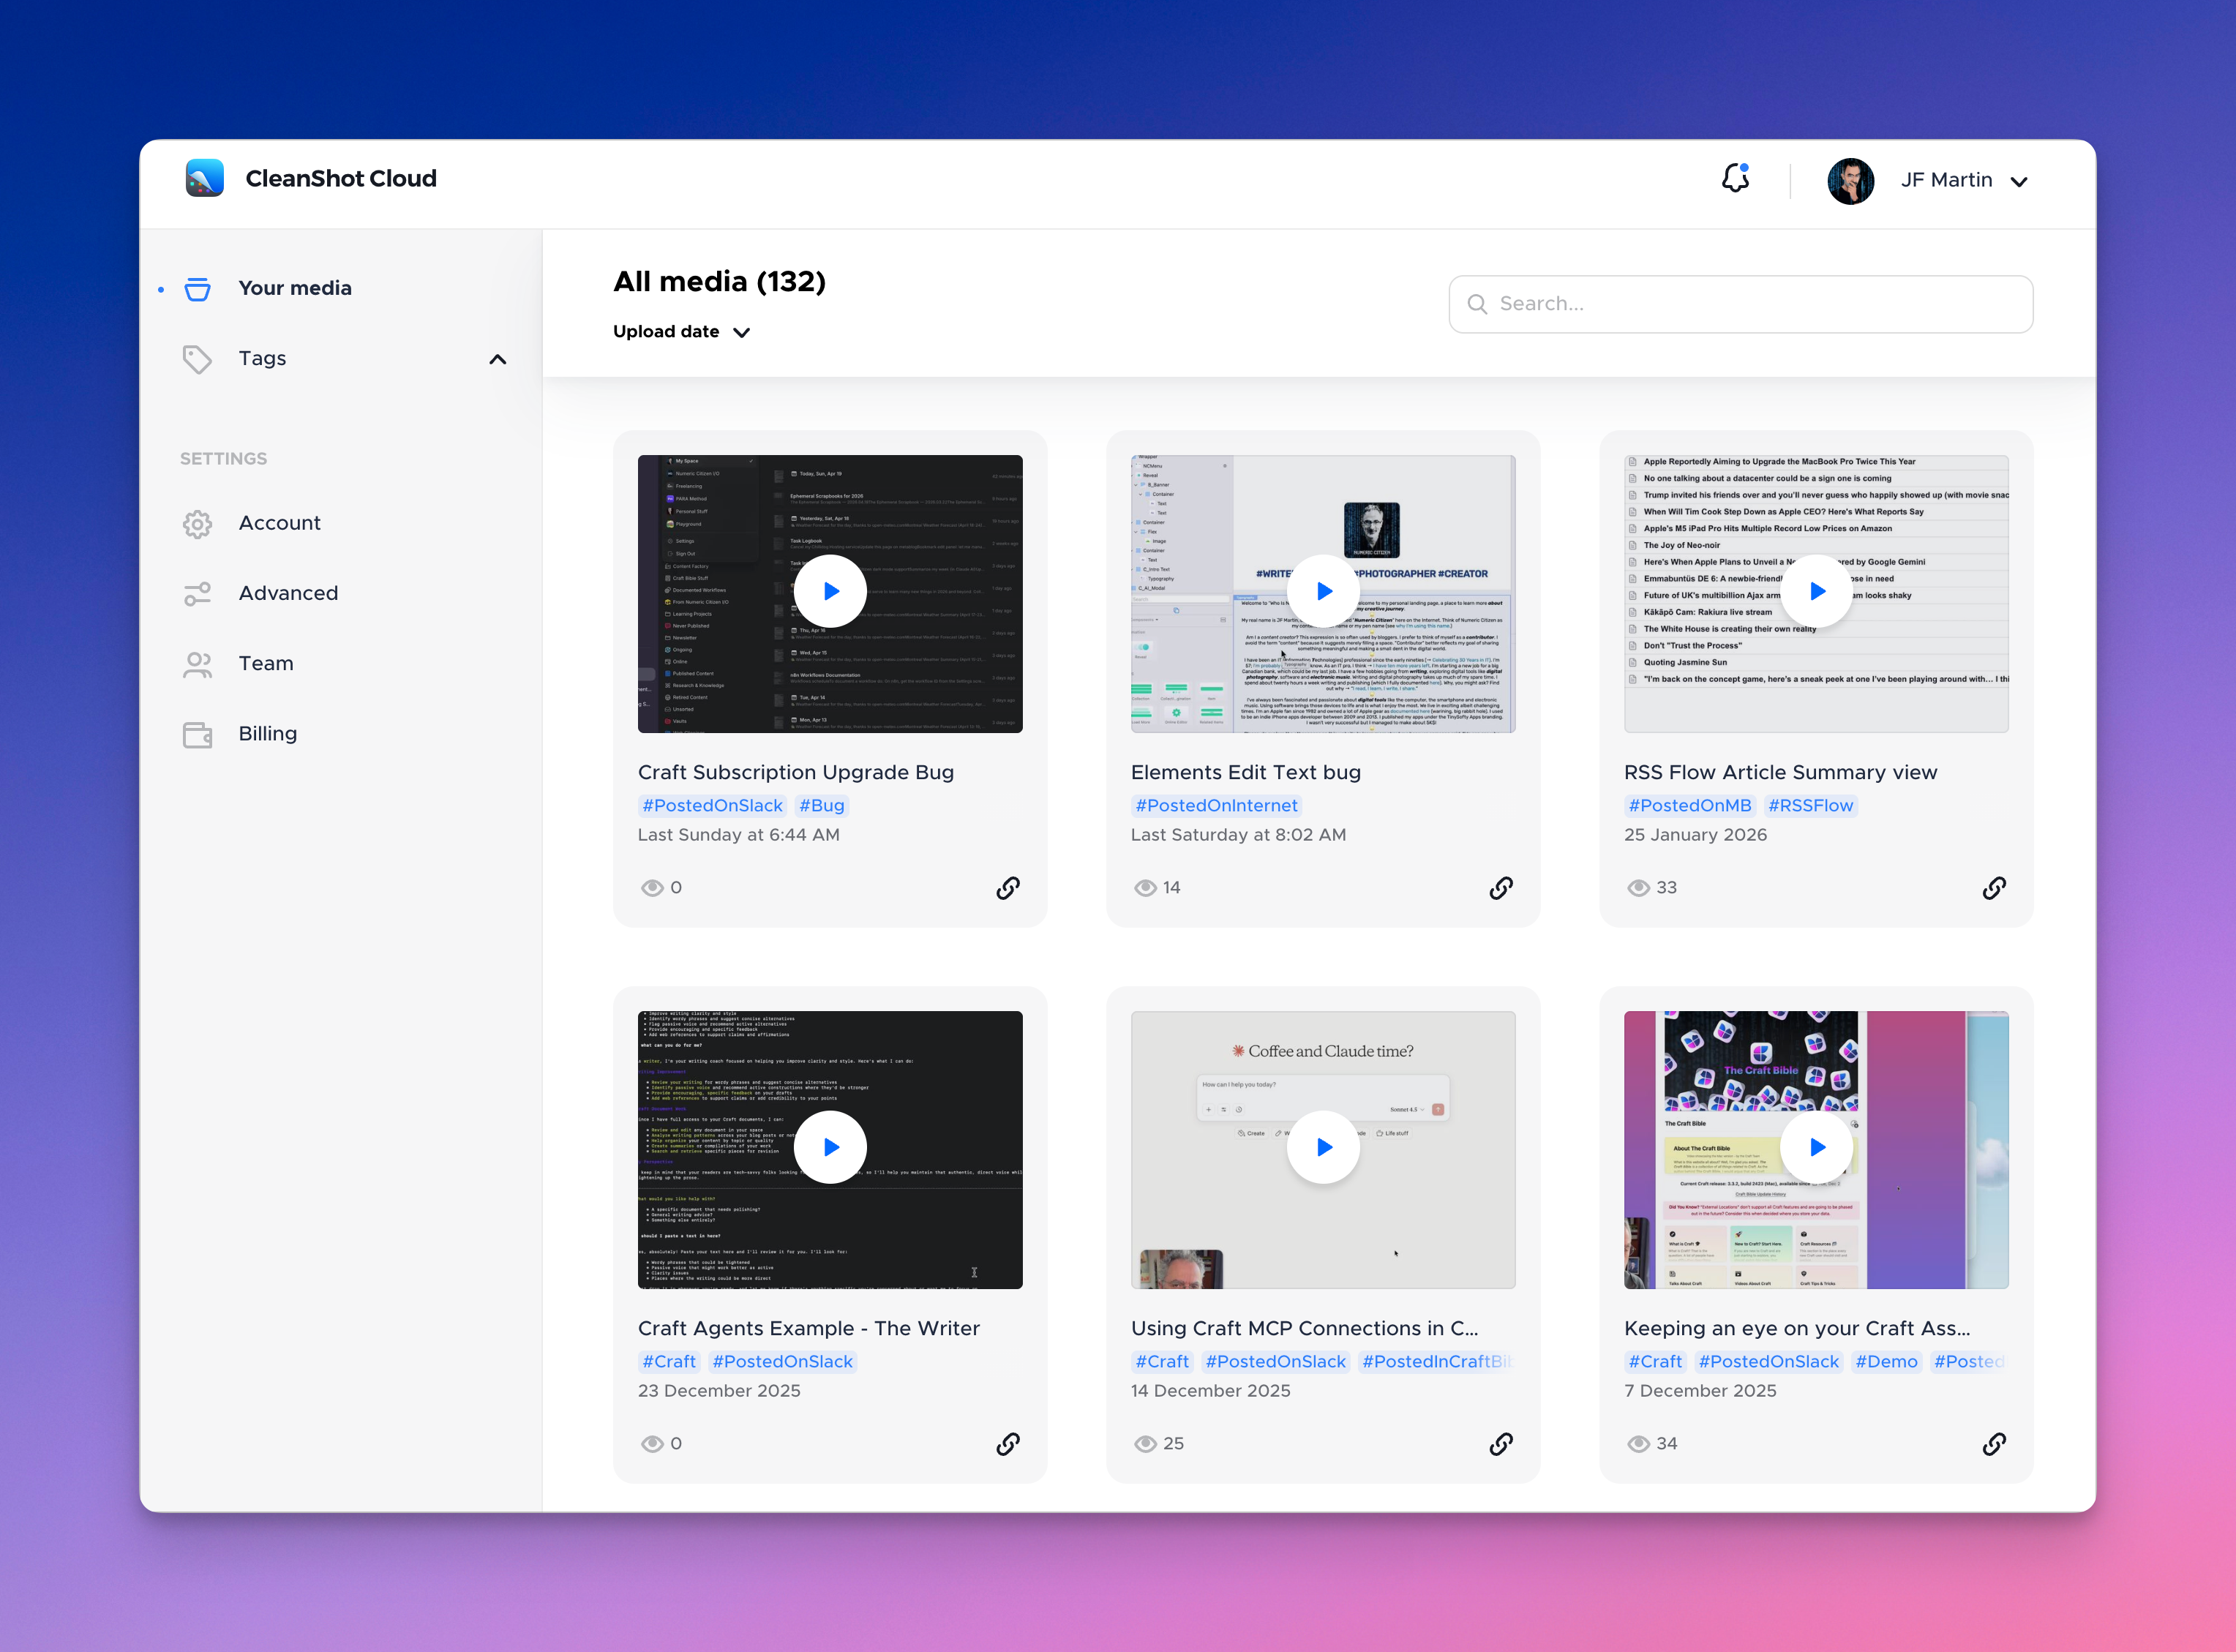Copy link for Elements Edit Text bug
This screenshot has width=2236, height=1652.
[1501, 888]
